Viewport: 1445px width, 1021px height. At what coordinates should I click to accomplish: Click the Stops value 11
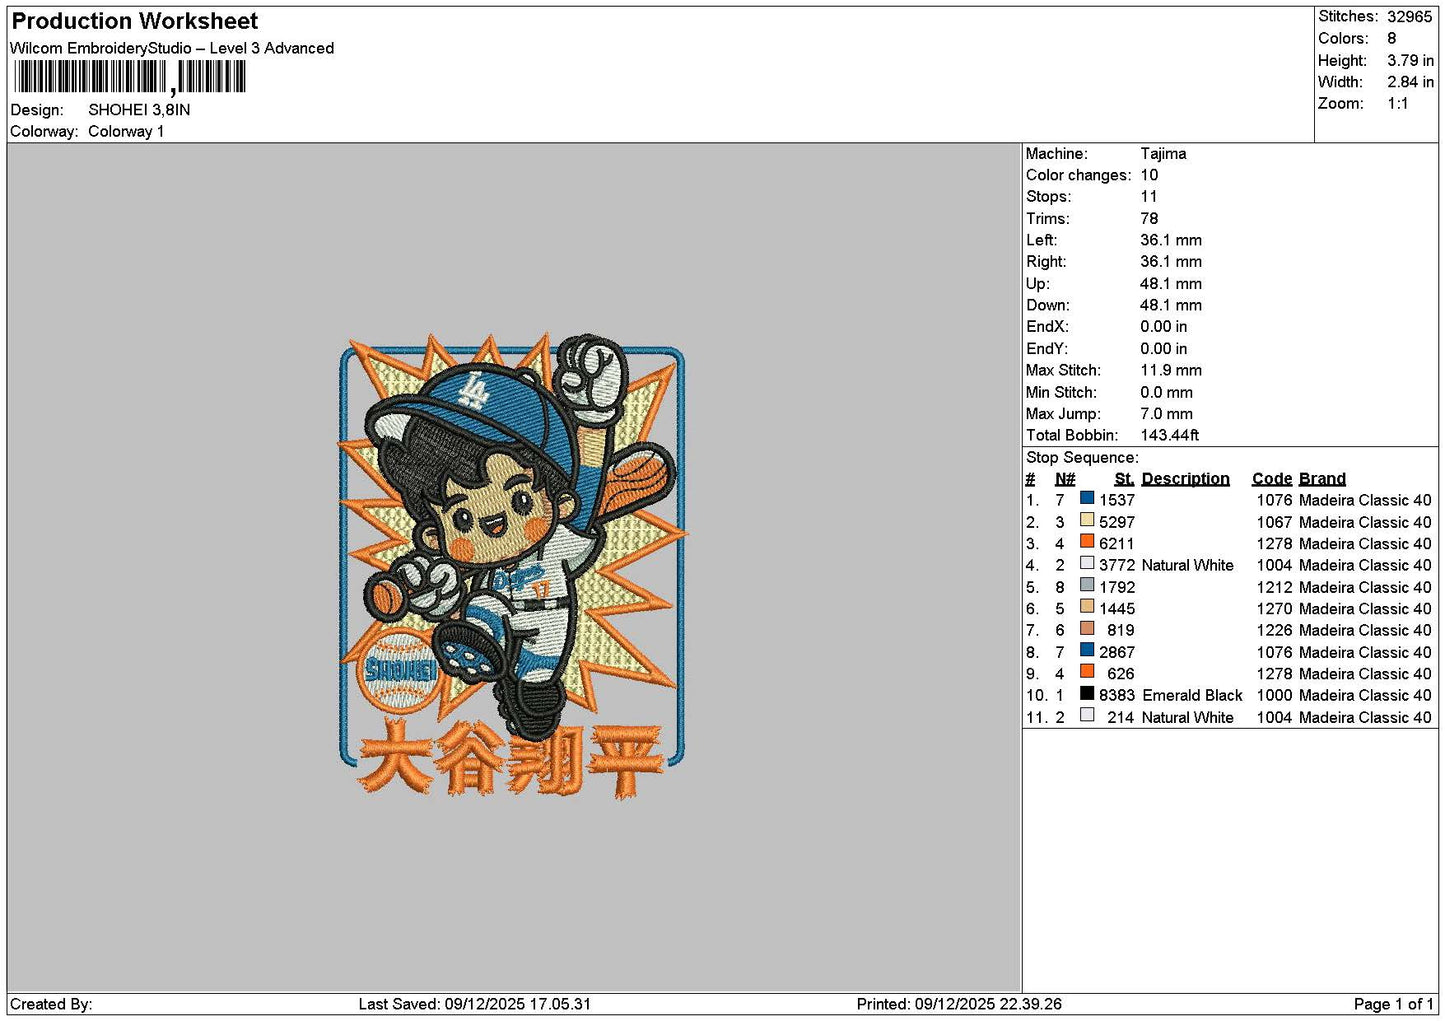click(1149, 197)
